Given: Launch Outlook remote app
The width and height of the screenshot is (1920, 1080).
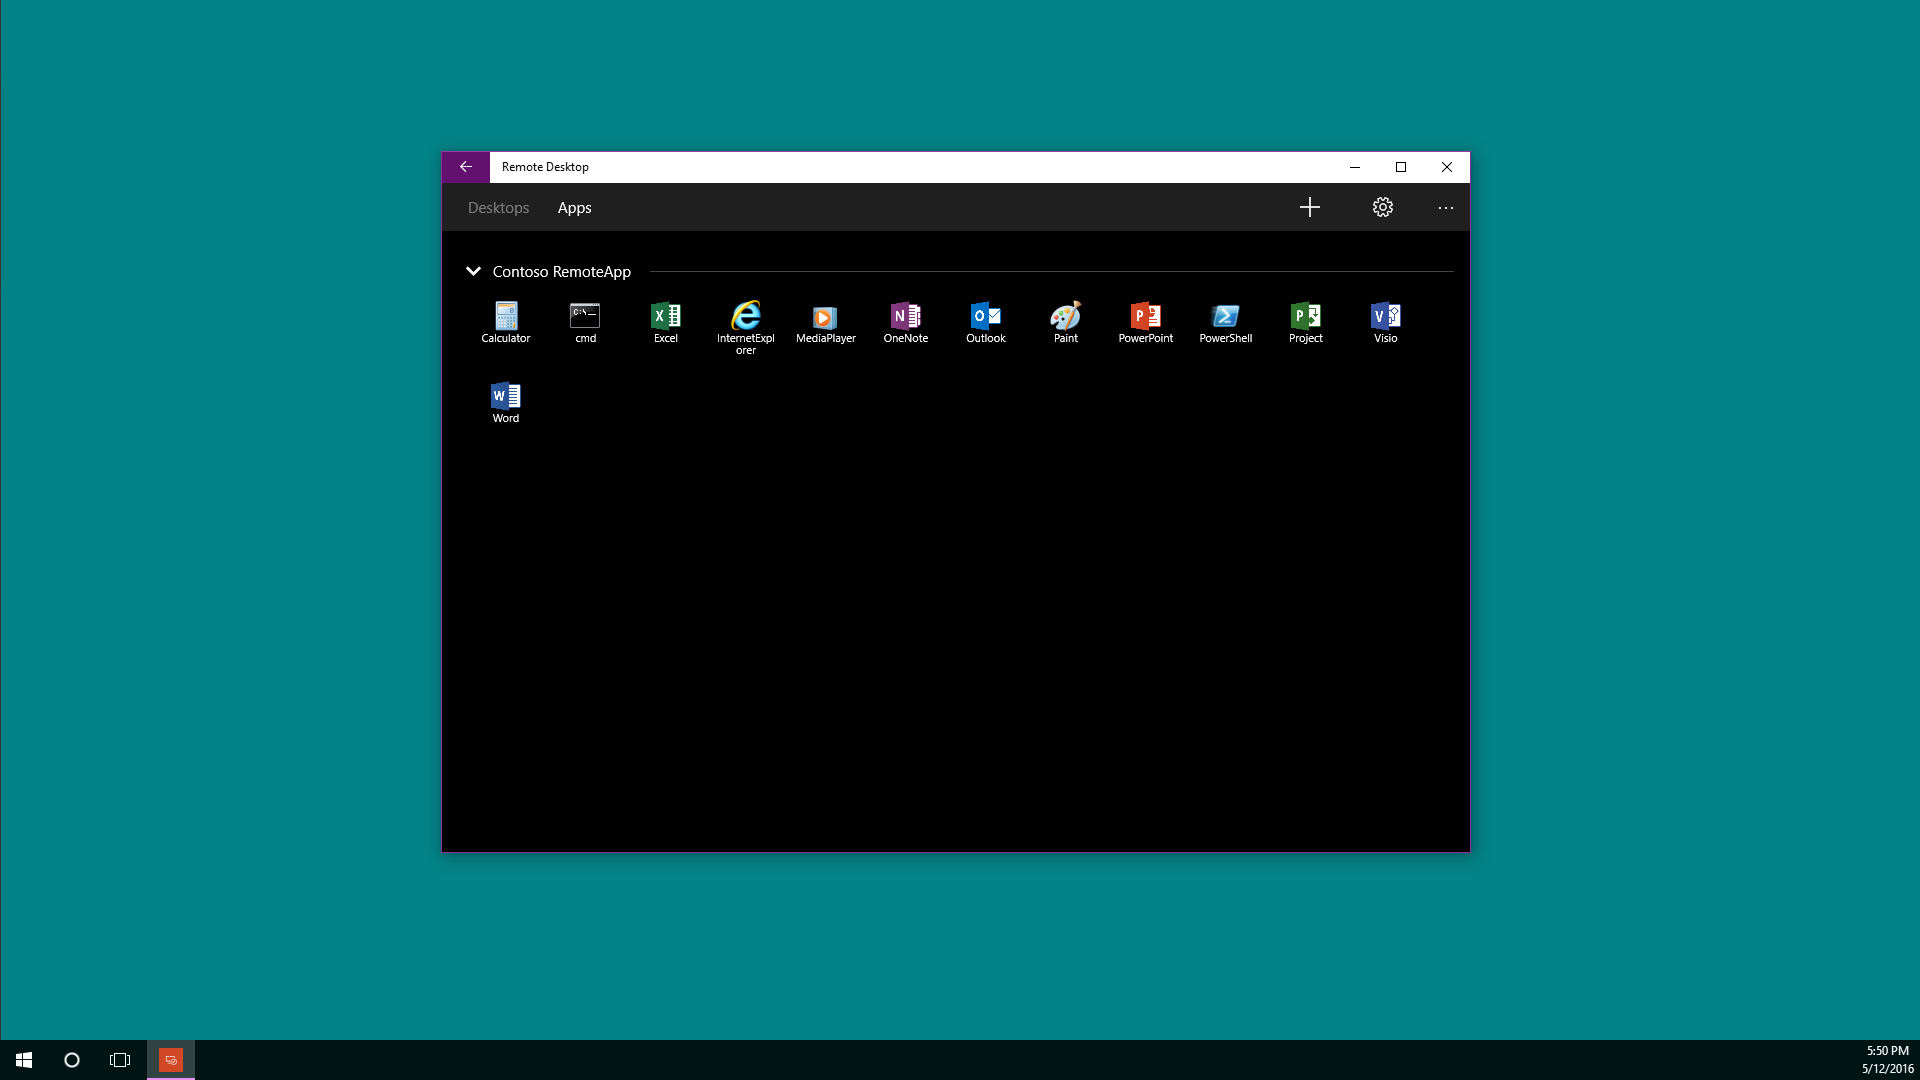Looking at the screenshot, I should (x=986, y=321).
